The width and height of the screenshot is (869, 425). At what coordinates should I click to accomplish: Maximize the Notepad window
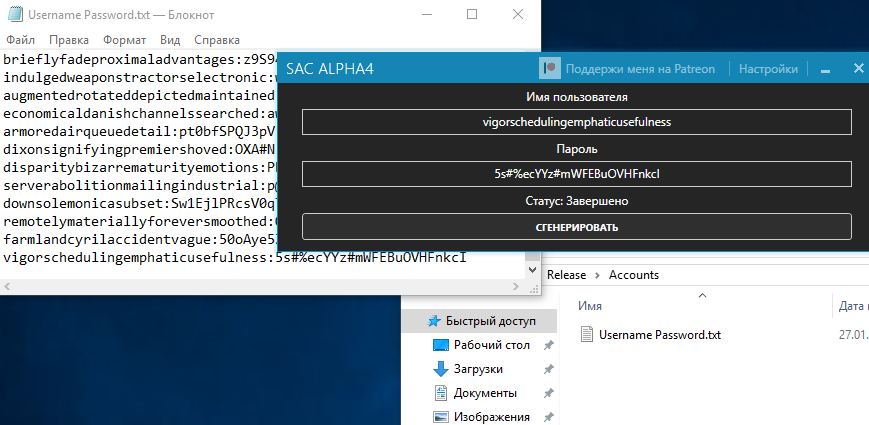pos(472,14)
